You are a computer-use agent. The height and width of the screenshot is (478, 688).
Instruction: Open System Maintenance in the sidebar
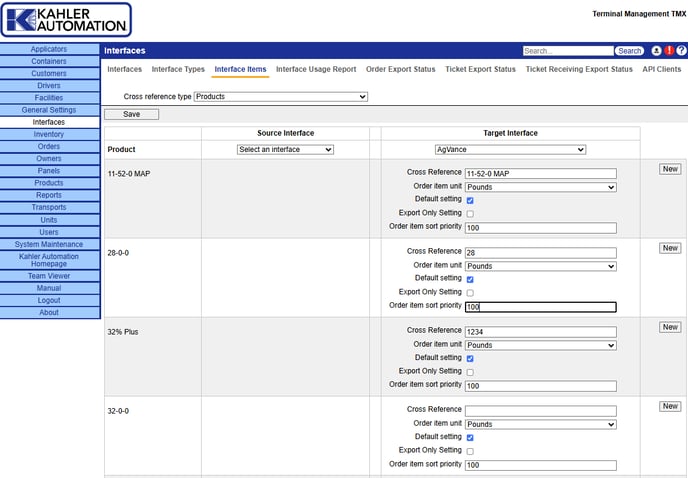pos(49,244)
